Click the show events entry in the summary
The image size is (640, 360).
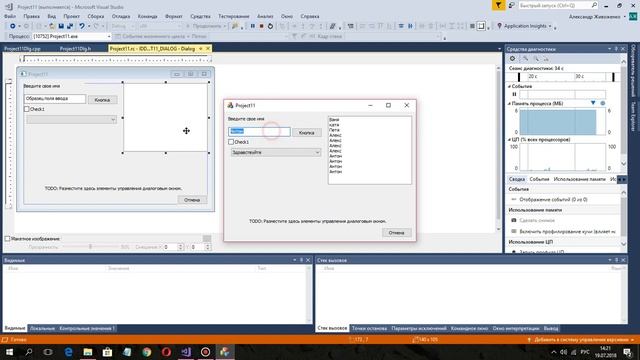pyautogui.click(x=553, y=200)
